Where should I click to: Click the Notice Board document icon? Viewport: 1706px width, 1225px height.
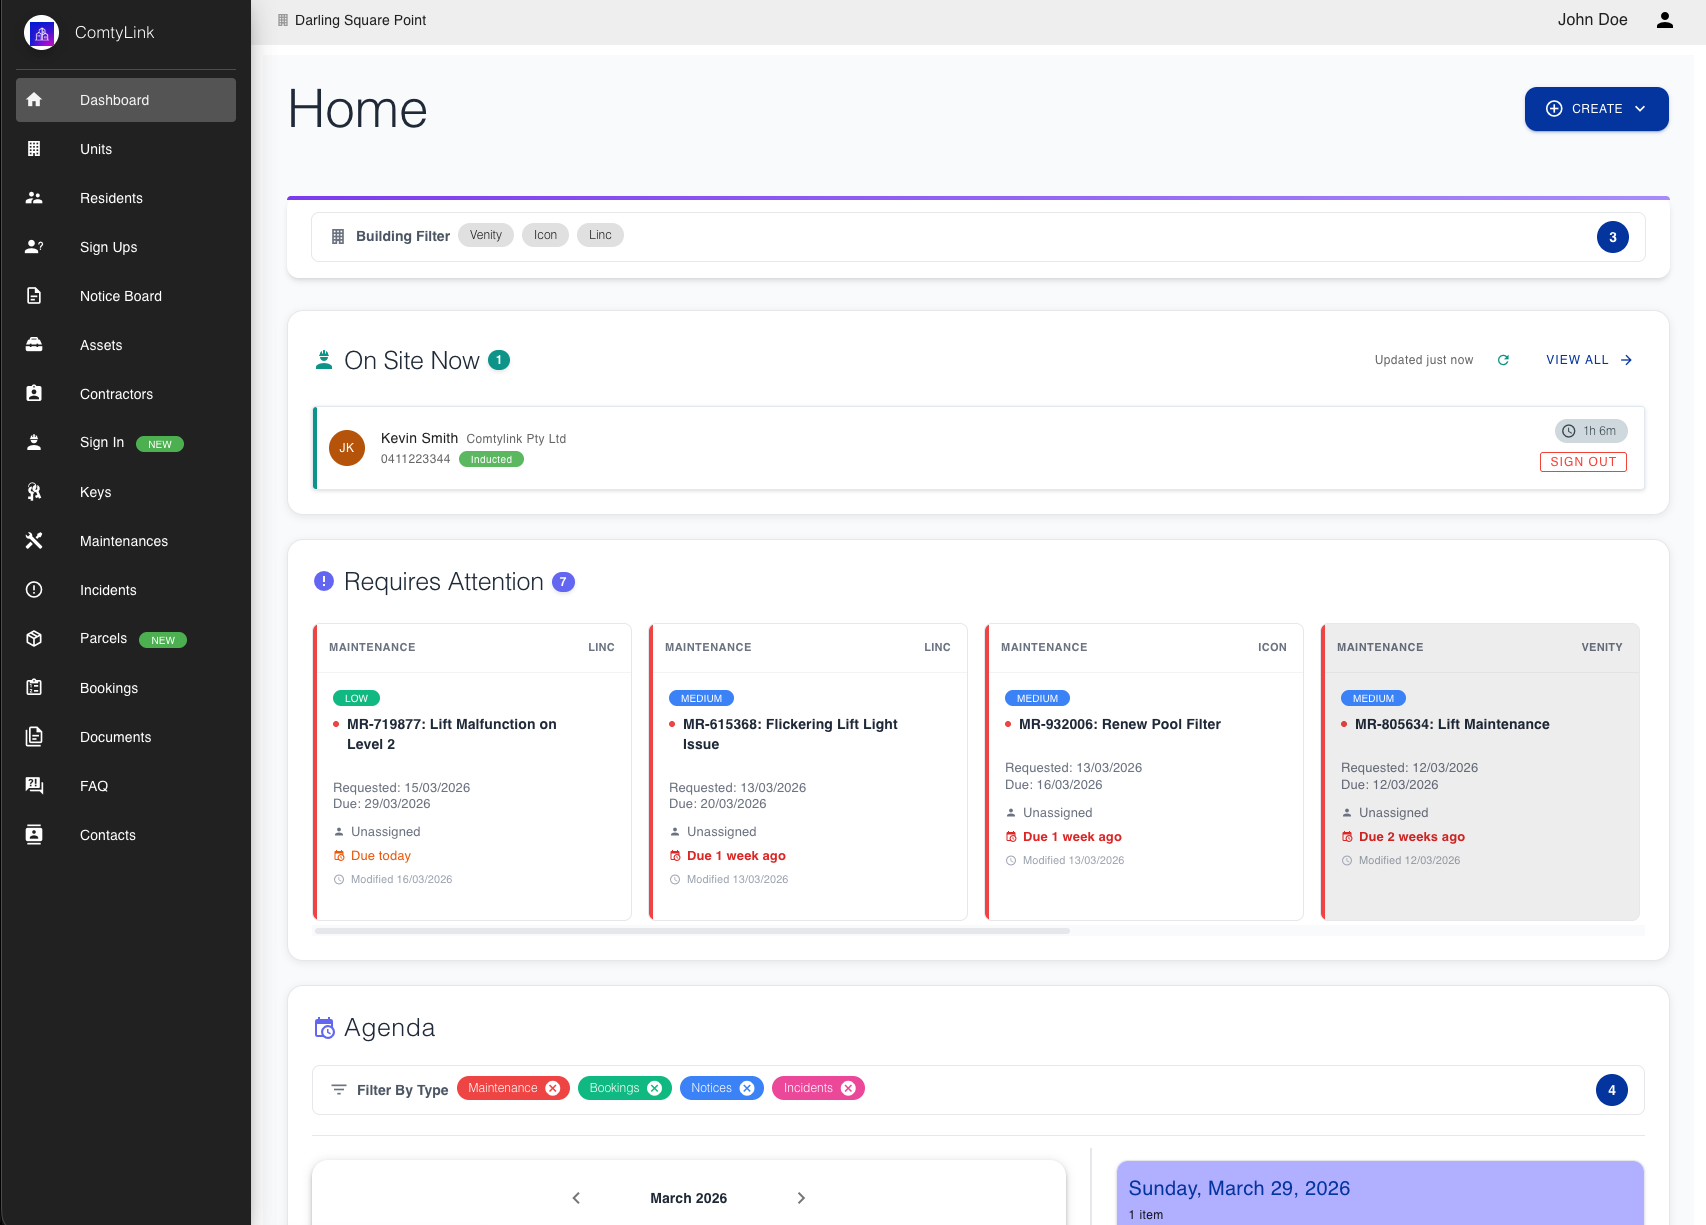point(34,296)
